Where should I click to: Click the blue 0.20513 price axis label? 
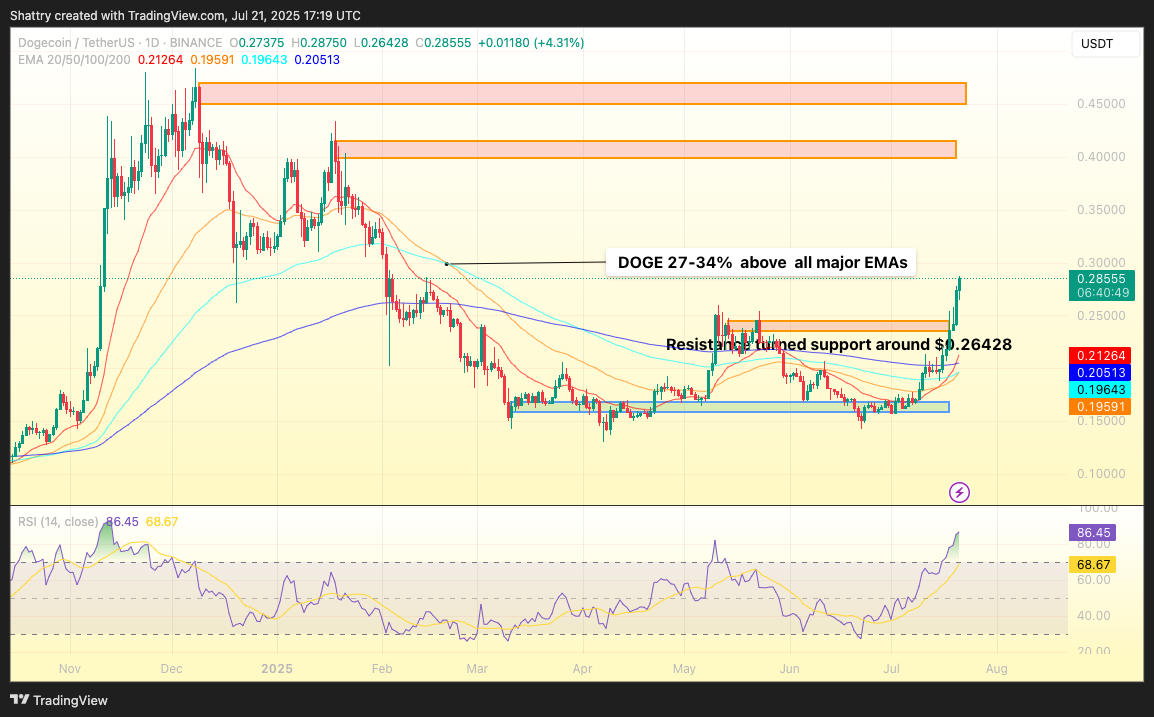click(1101, 372)
